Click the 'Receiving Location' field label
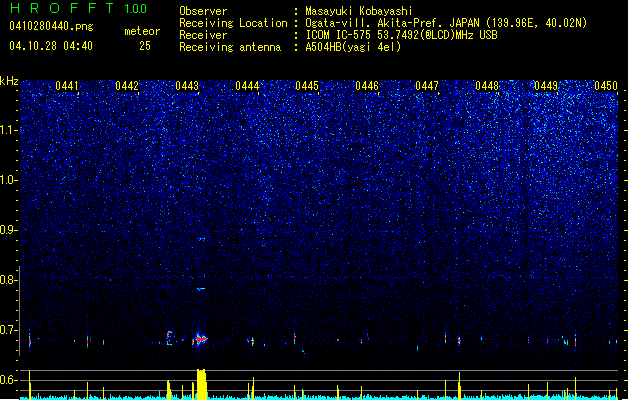This screenshot has height=400, width=629. click(233, 23)
